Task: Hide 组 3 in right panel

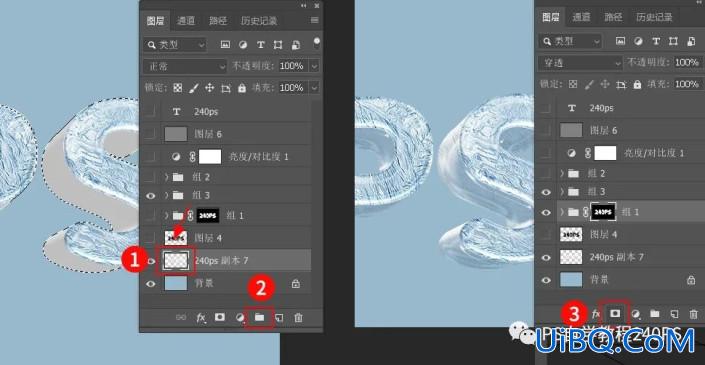Action: pos(546,192)
